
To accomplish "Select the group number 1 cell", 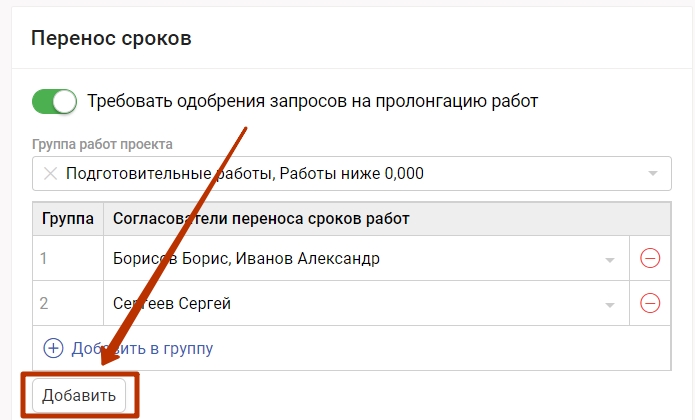I will click(x=68, y=259).
